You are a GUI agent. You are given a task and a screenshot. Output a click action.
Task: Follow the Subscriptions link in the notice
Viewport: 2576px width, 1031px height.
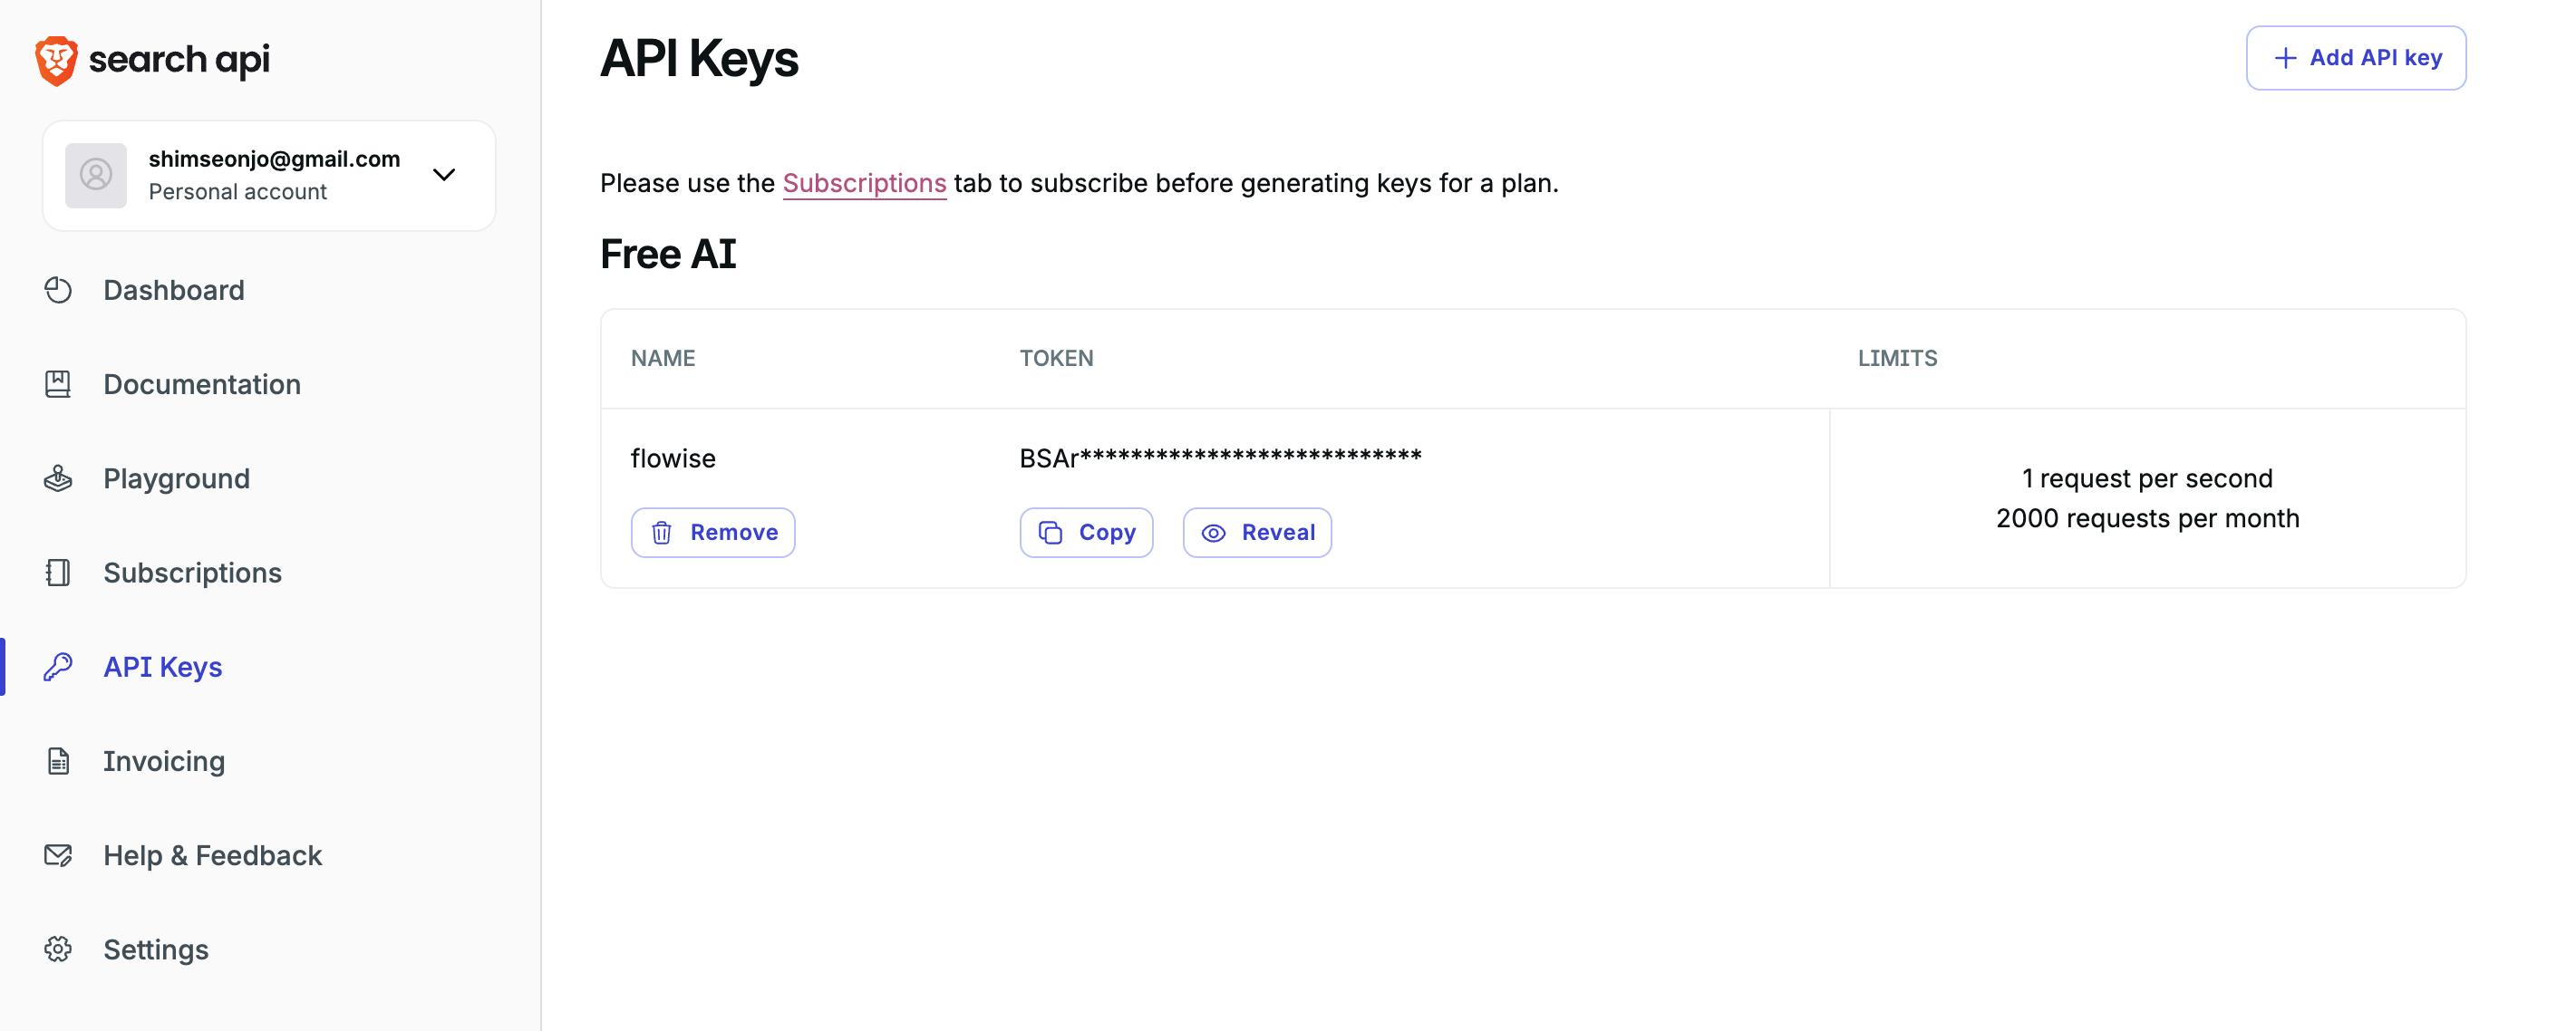[864, 183]
